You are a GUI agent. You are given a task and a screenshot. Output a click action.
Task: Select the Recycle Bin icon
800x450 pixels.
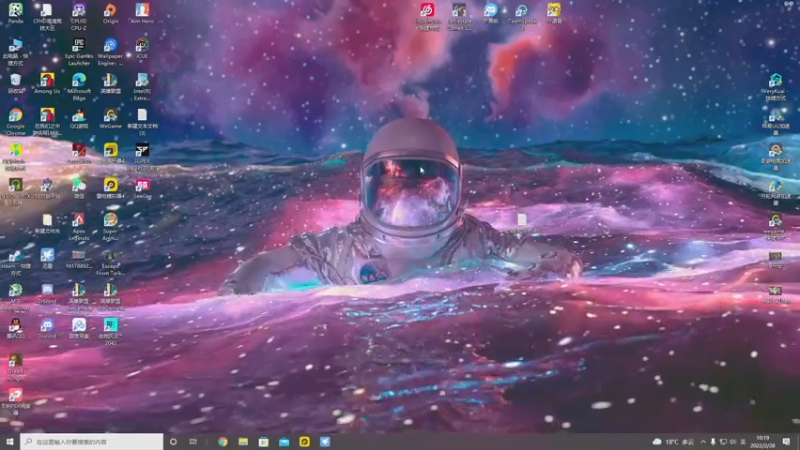(15, 83)
